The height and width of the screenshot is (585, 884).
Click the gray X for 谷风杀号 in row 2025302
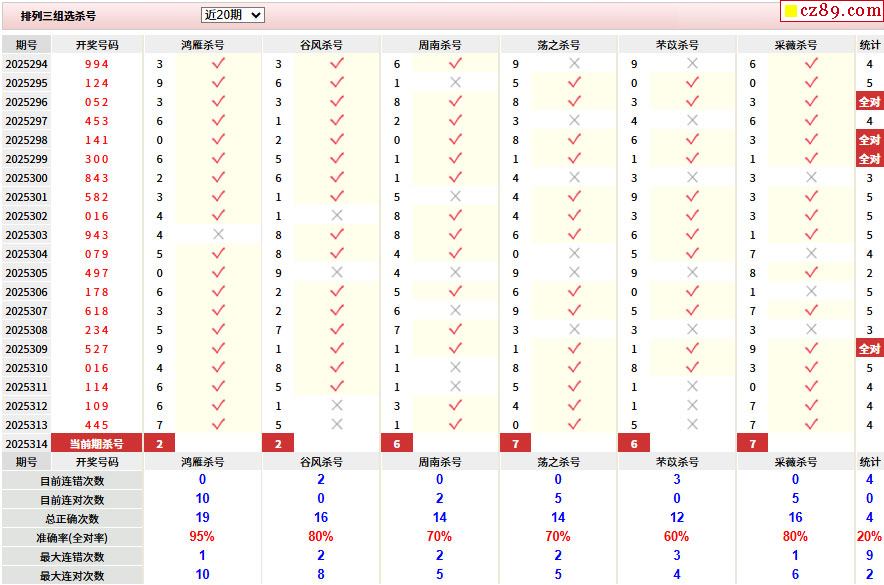tap(337, 216)
